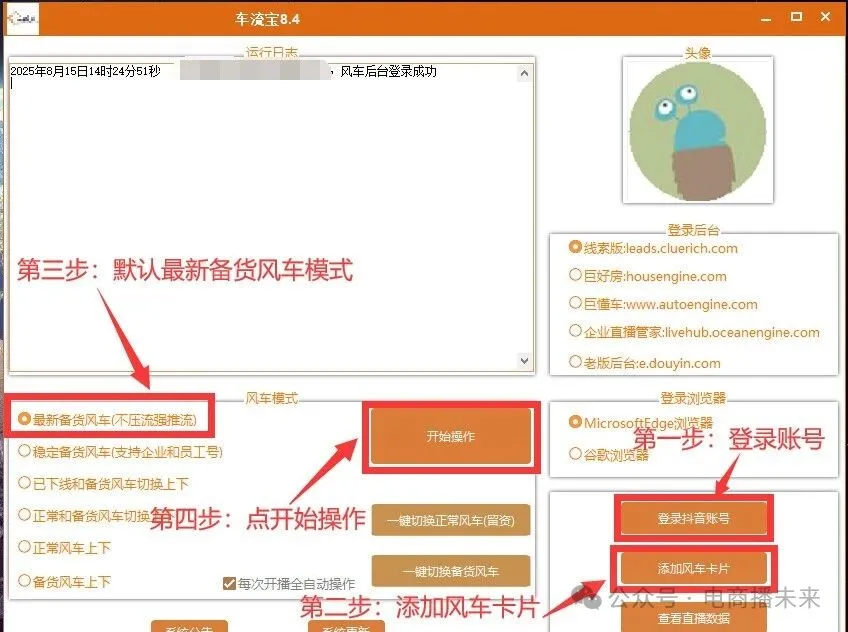Click 一键切换备货风车 button
This screenshot has height=632, width=848.
[x=450, y=571]
